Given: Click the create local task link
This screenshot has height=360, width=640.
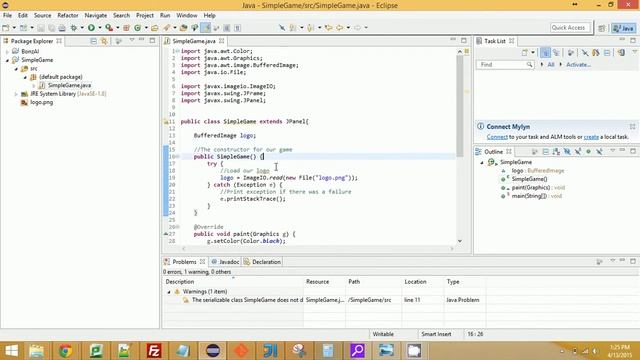Looking at the screenshot, I should pyautogui.click(x=591, y=137).
